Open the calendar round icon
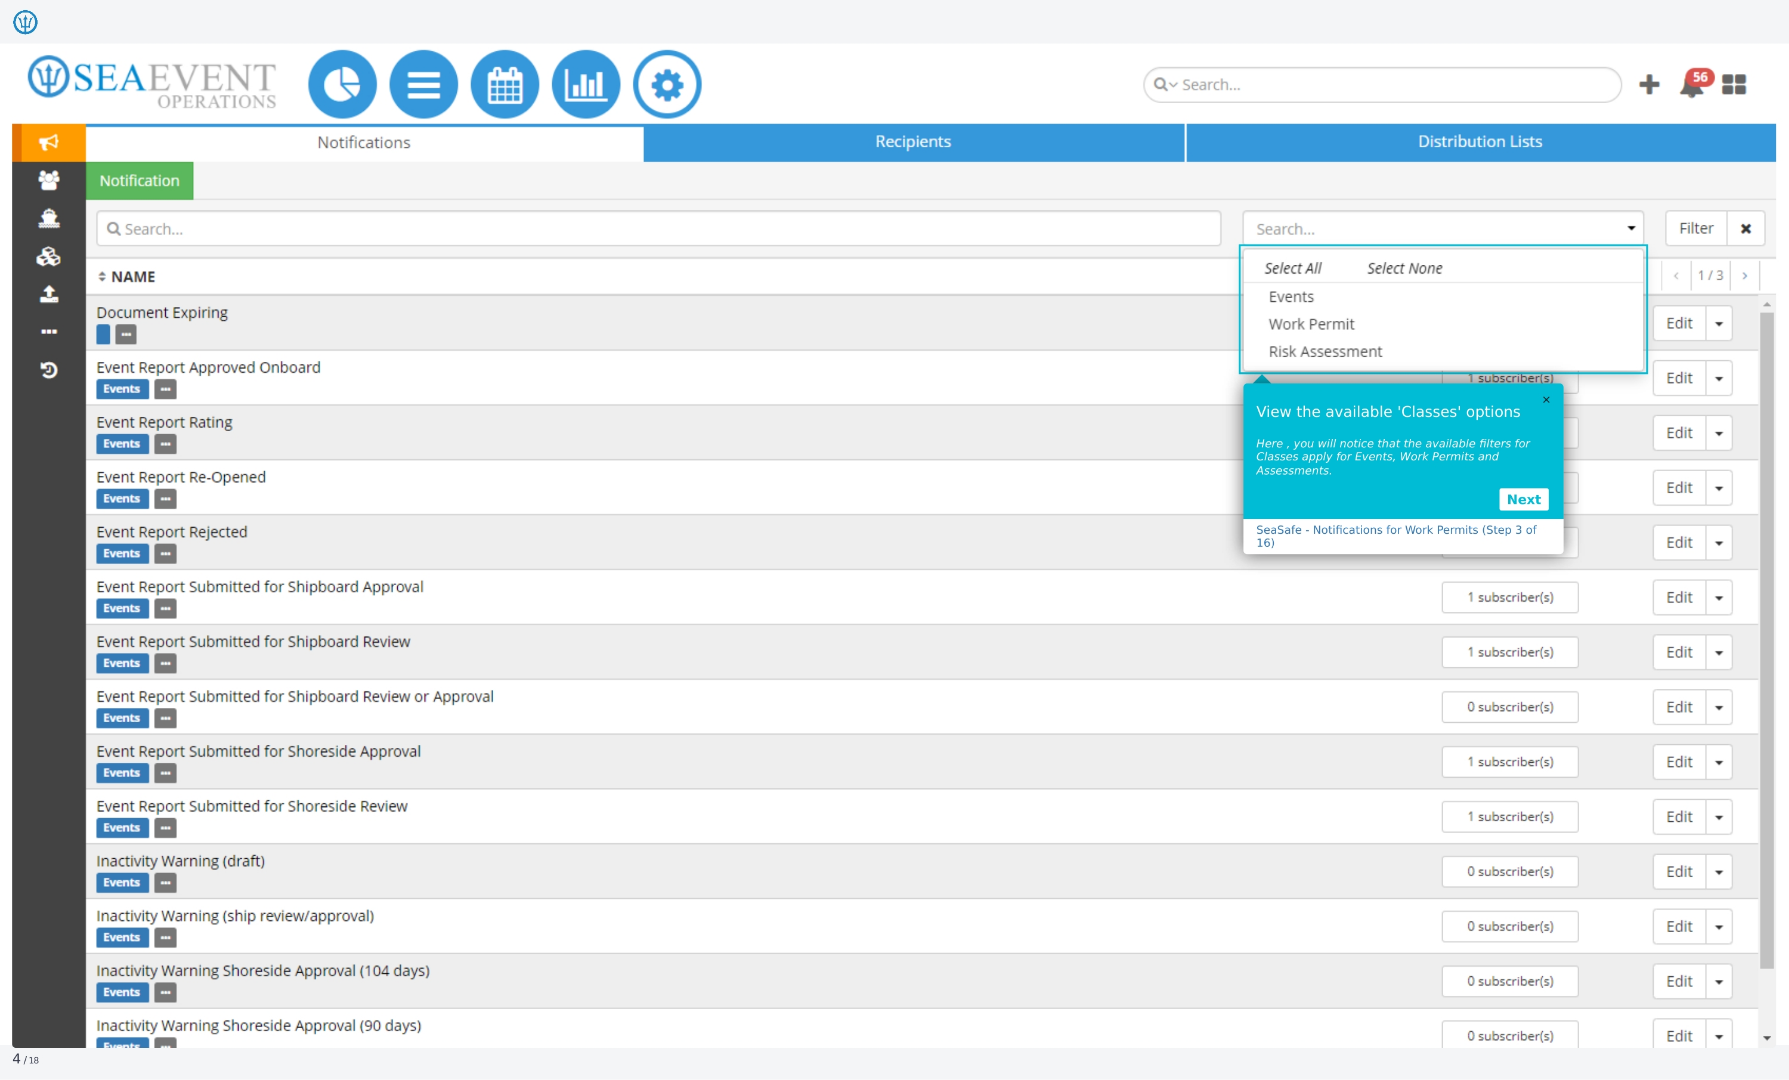 tap(504, 85)
